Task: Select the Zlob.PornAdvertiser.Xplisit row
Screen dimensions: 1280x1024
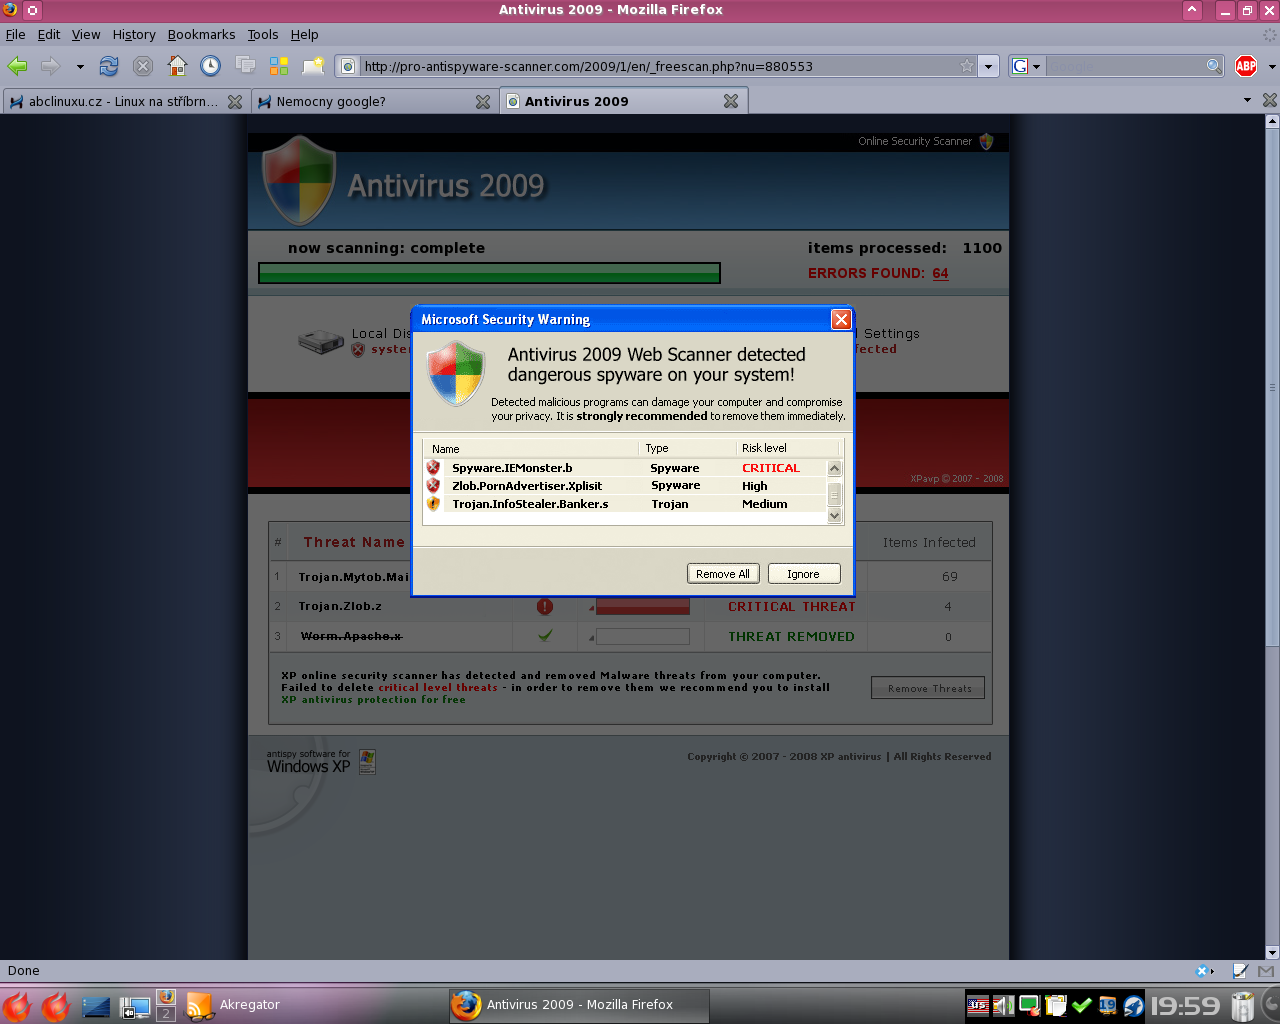Action: tap(626, 486)
